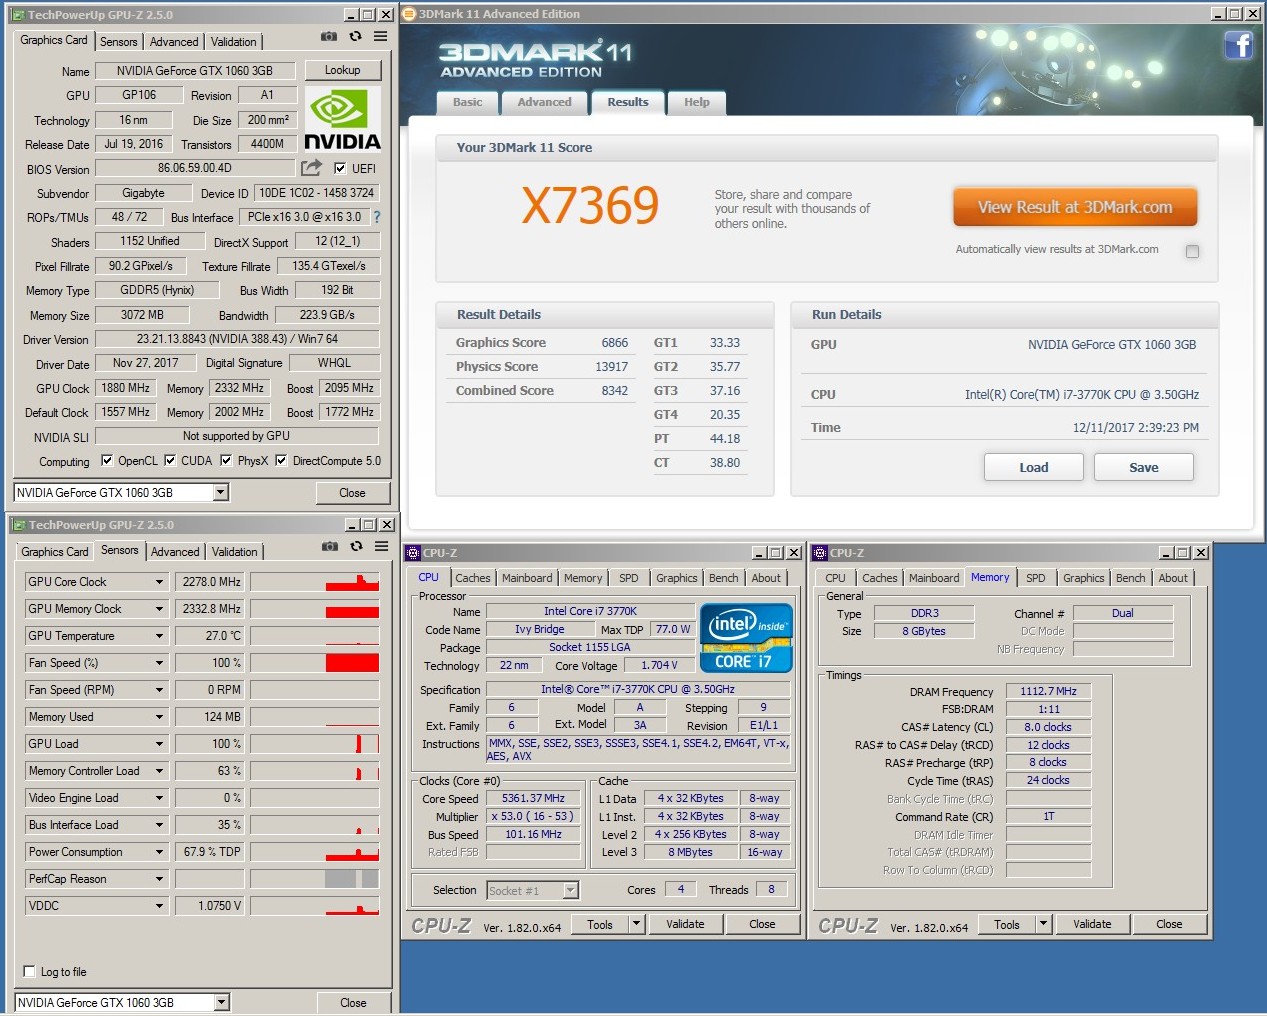
Task: Switch to Bench tab in CPU-Z CPU window
Action: [x=724, y=578]
